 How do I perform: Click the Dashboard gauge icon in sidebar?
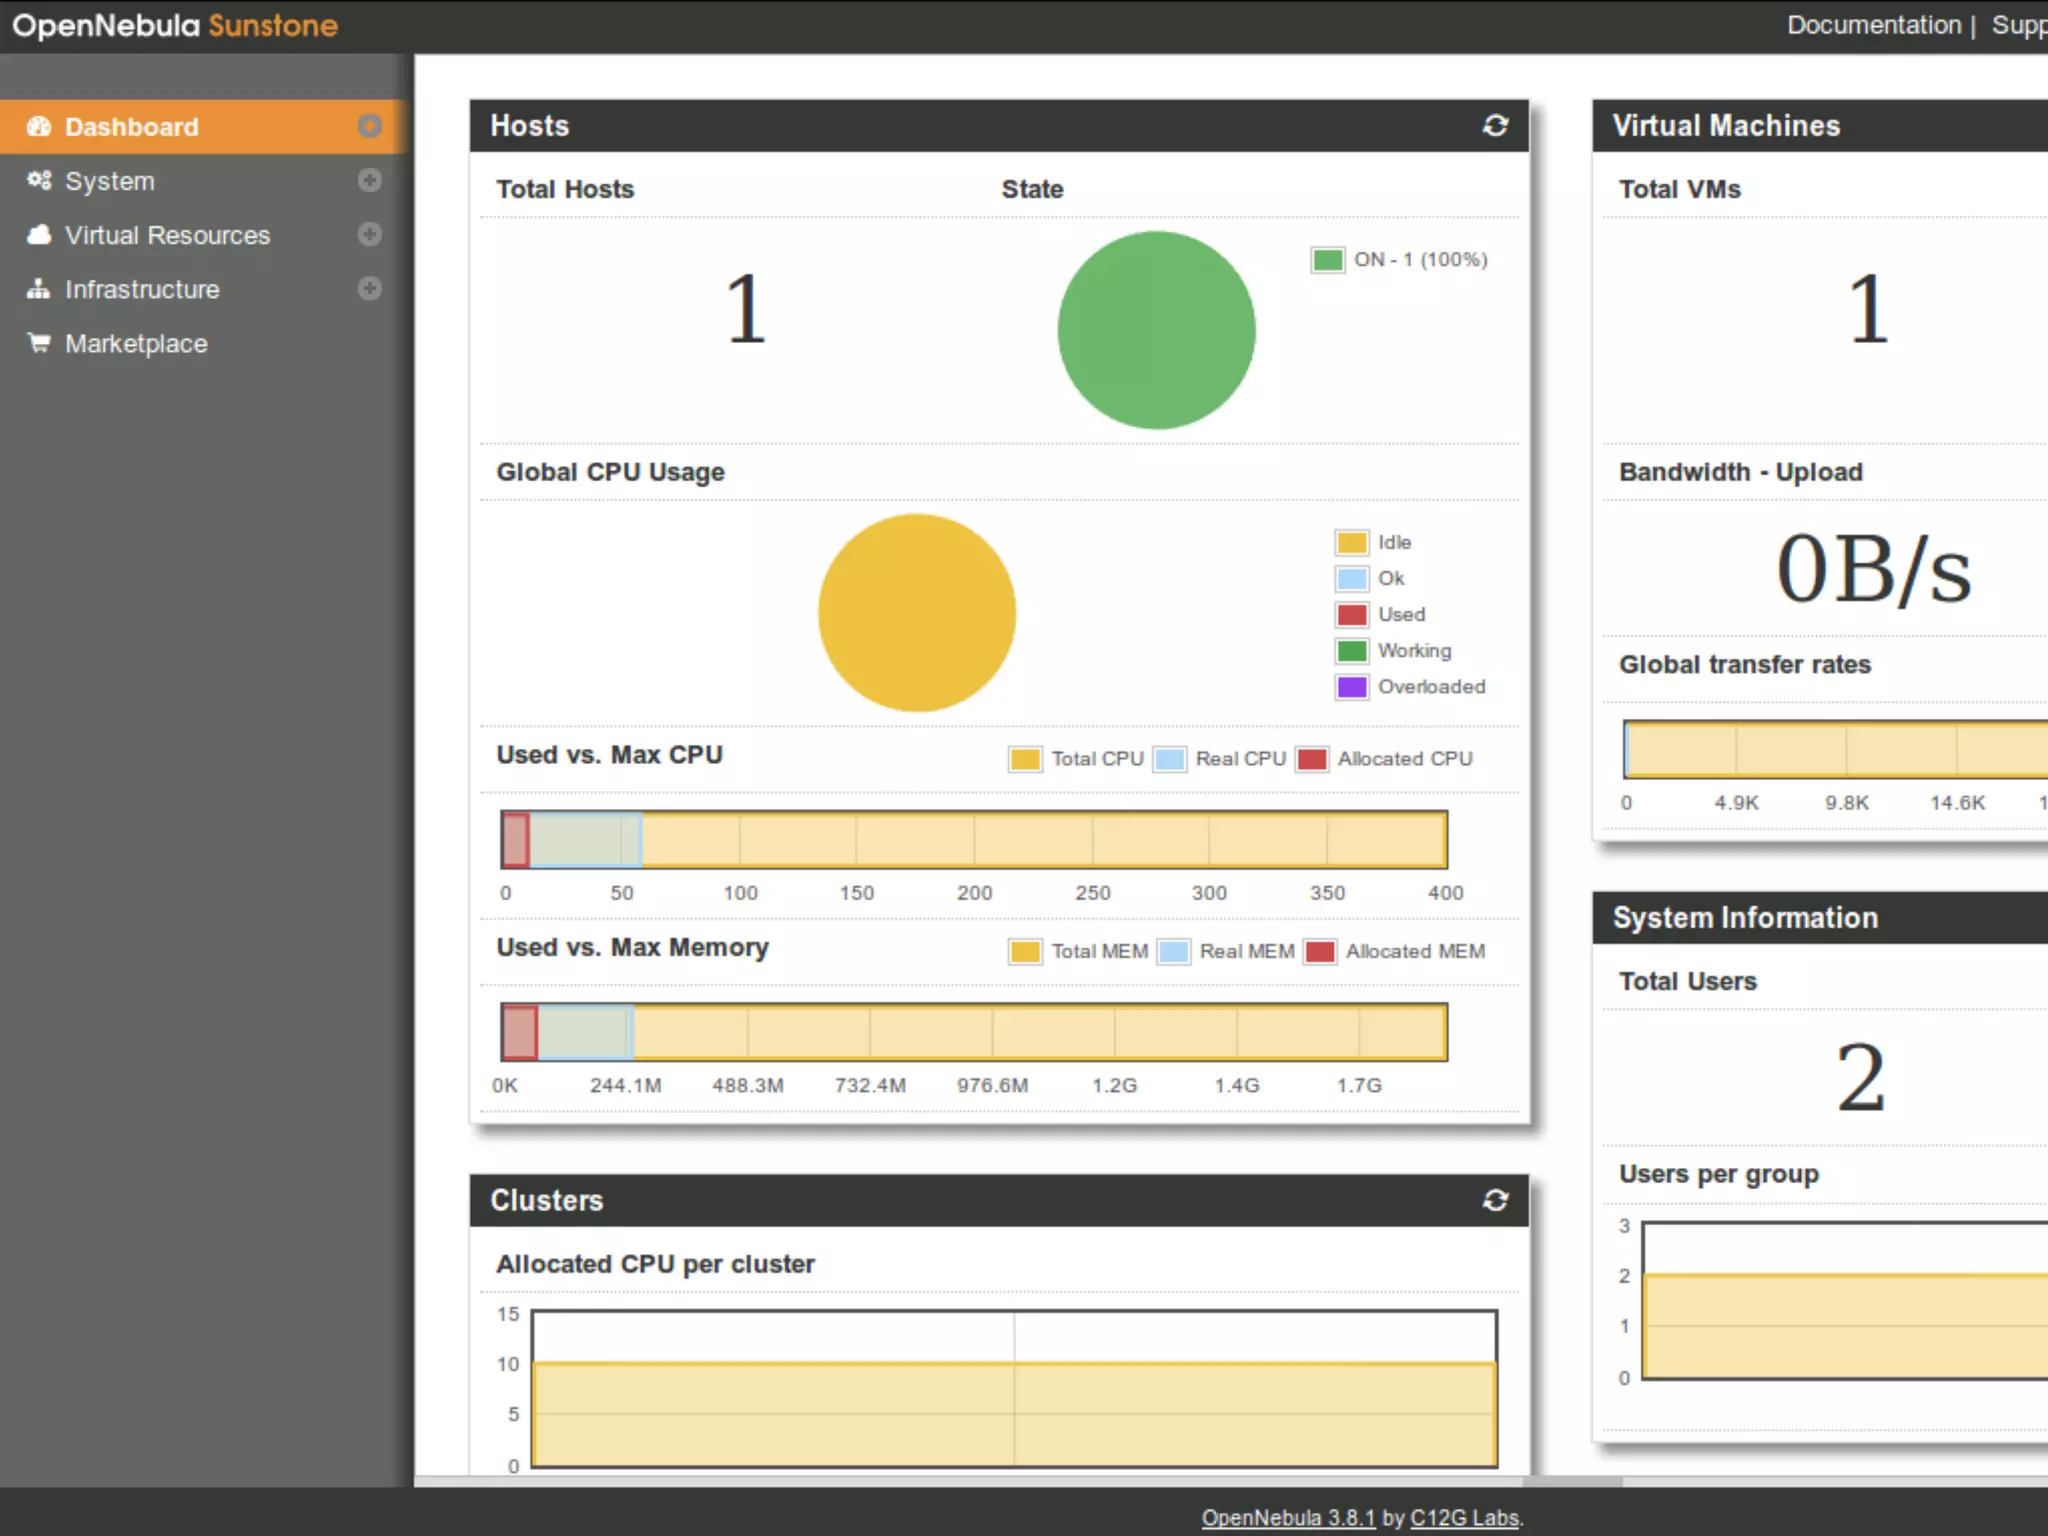click(x=39, y=127)
